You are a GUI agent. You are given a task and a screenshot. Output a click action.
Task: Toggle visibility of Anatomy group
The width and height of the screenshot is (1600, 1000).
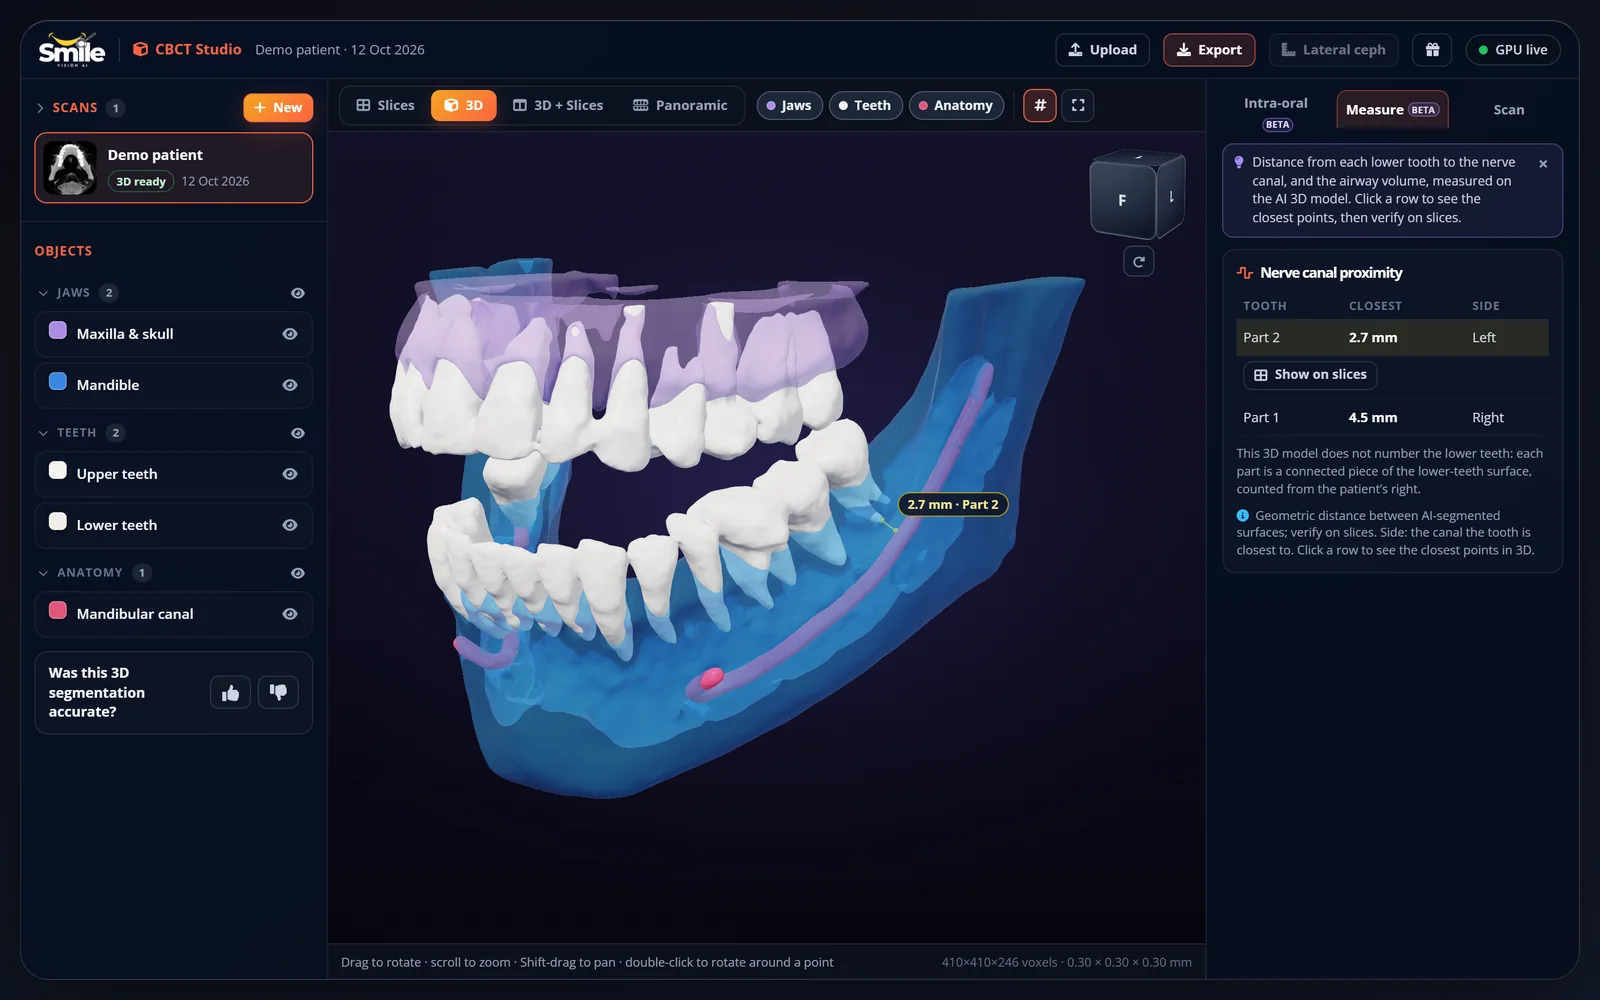point(297,573)
